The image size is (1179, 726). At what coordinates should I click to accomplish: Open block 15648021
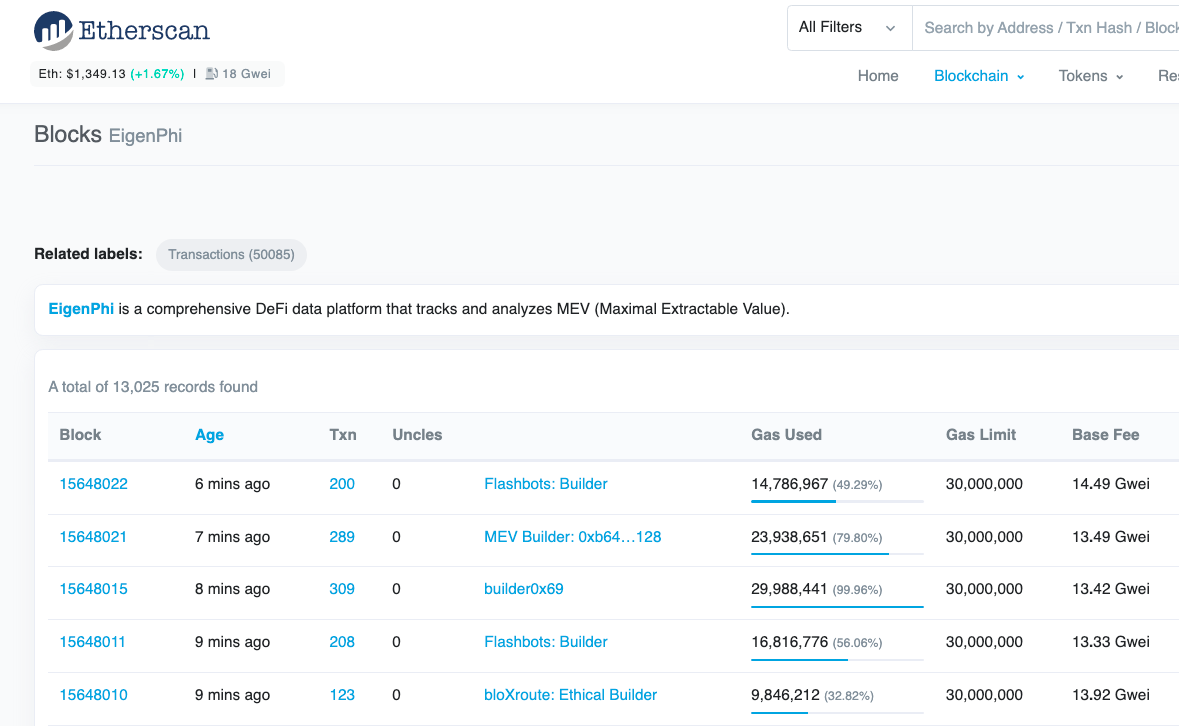pyautogui.click(x=93, y=537)
